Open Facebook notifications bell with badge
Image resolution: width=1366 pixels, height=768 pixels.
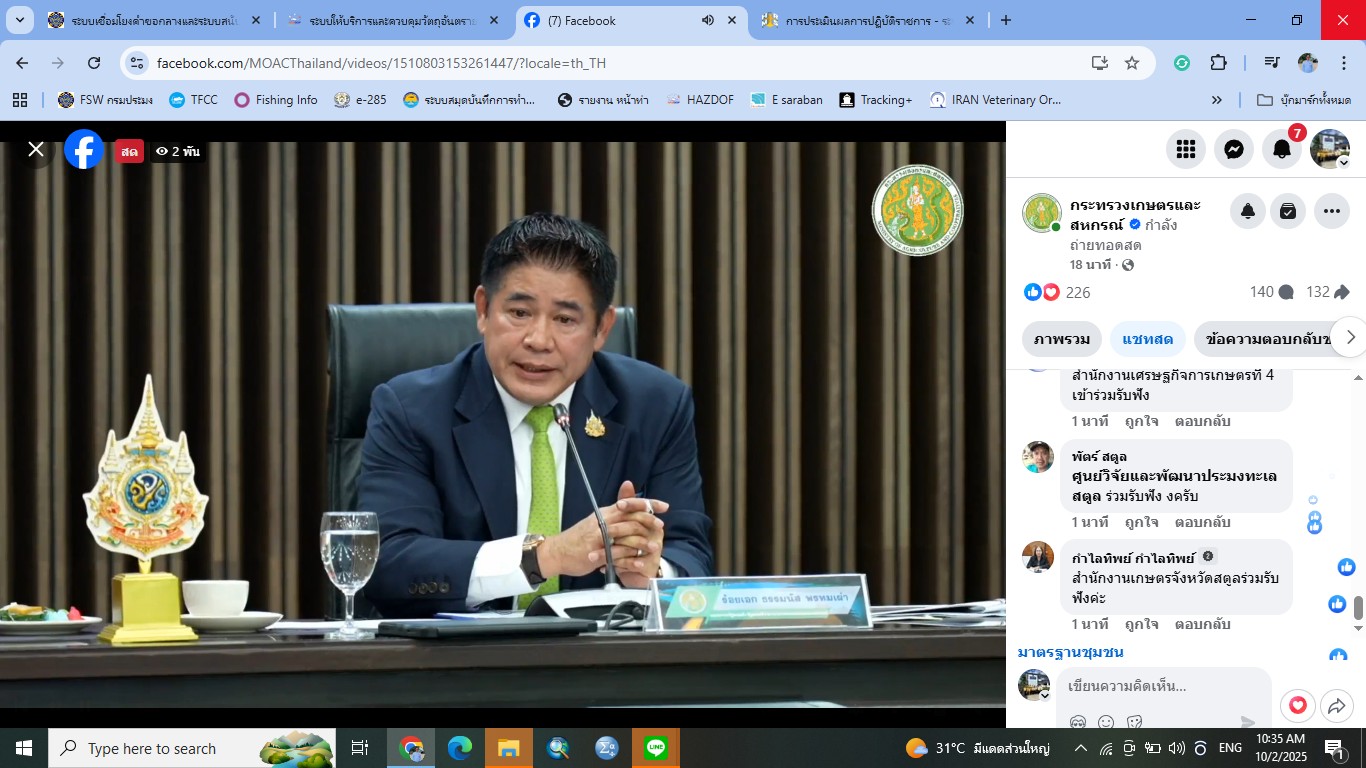click(1282, 149)
